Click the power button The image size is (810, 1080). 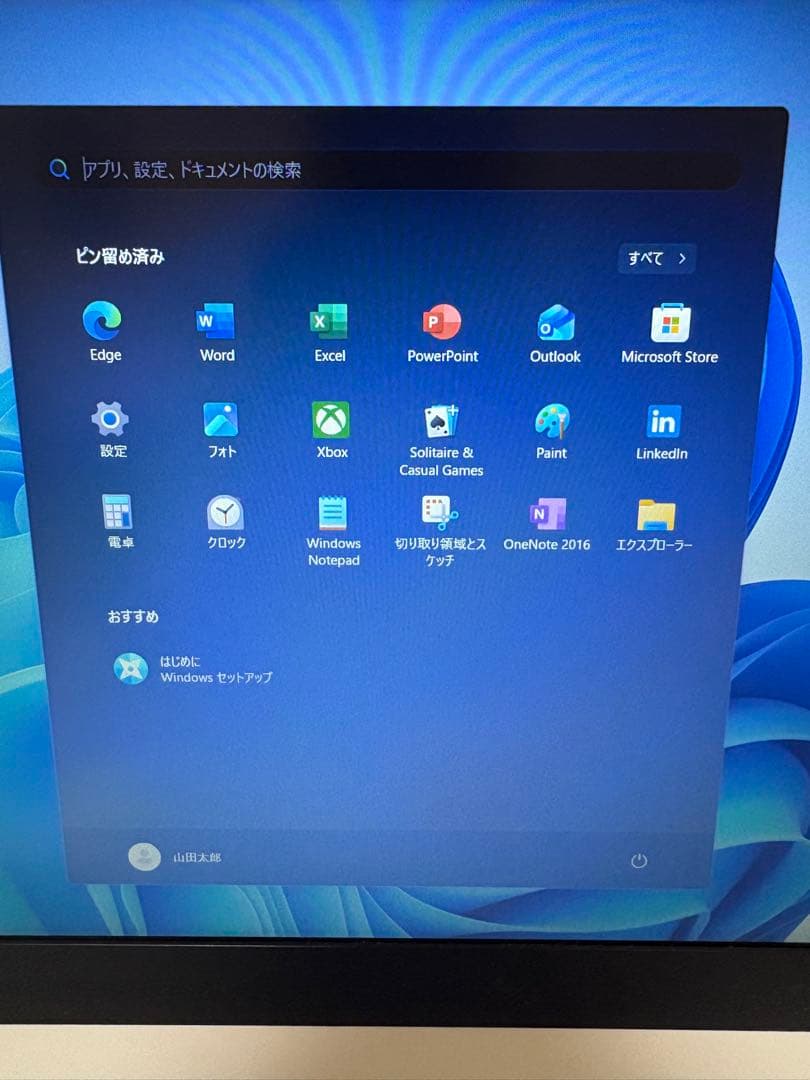[639, 858]
